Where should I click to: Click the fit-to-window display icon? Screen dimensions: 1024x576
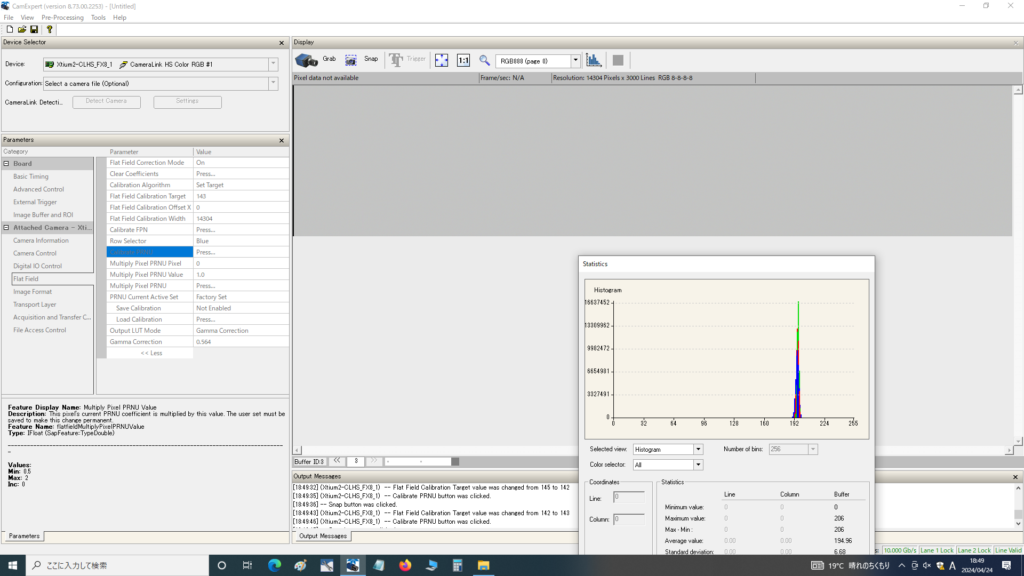441,60
